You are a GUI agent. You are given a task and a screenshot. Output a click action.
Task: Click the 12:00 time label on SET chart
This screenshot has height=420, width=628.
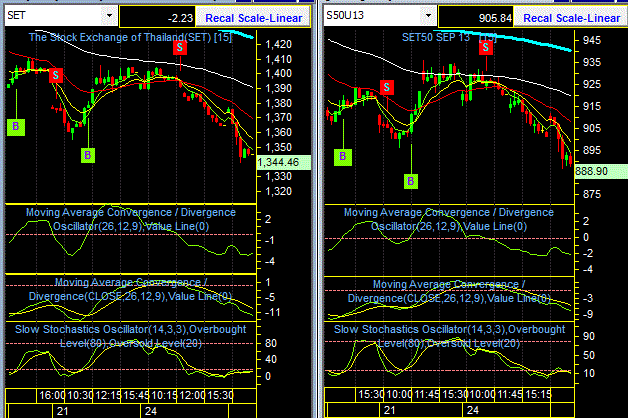coord(192,396)
